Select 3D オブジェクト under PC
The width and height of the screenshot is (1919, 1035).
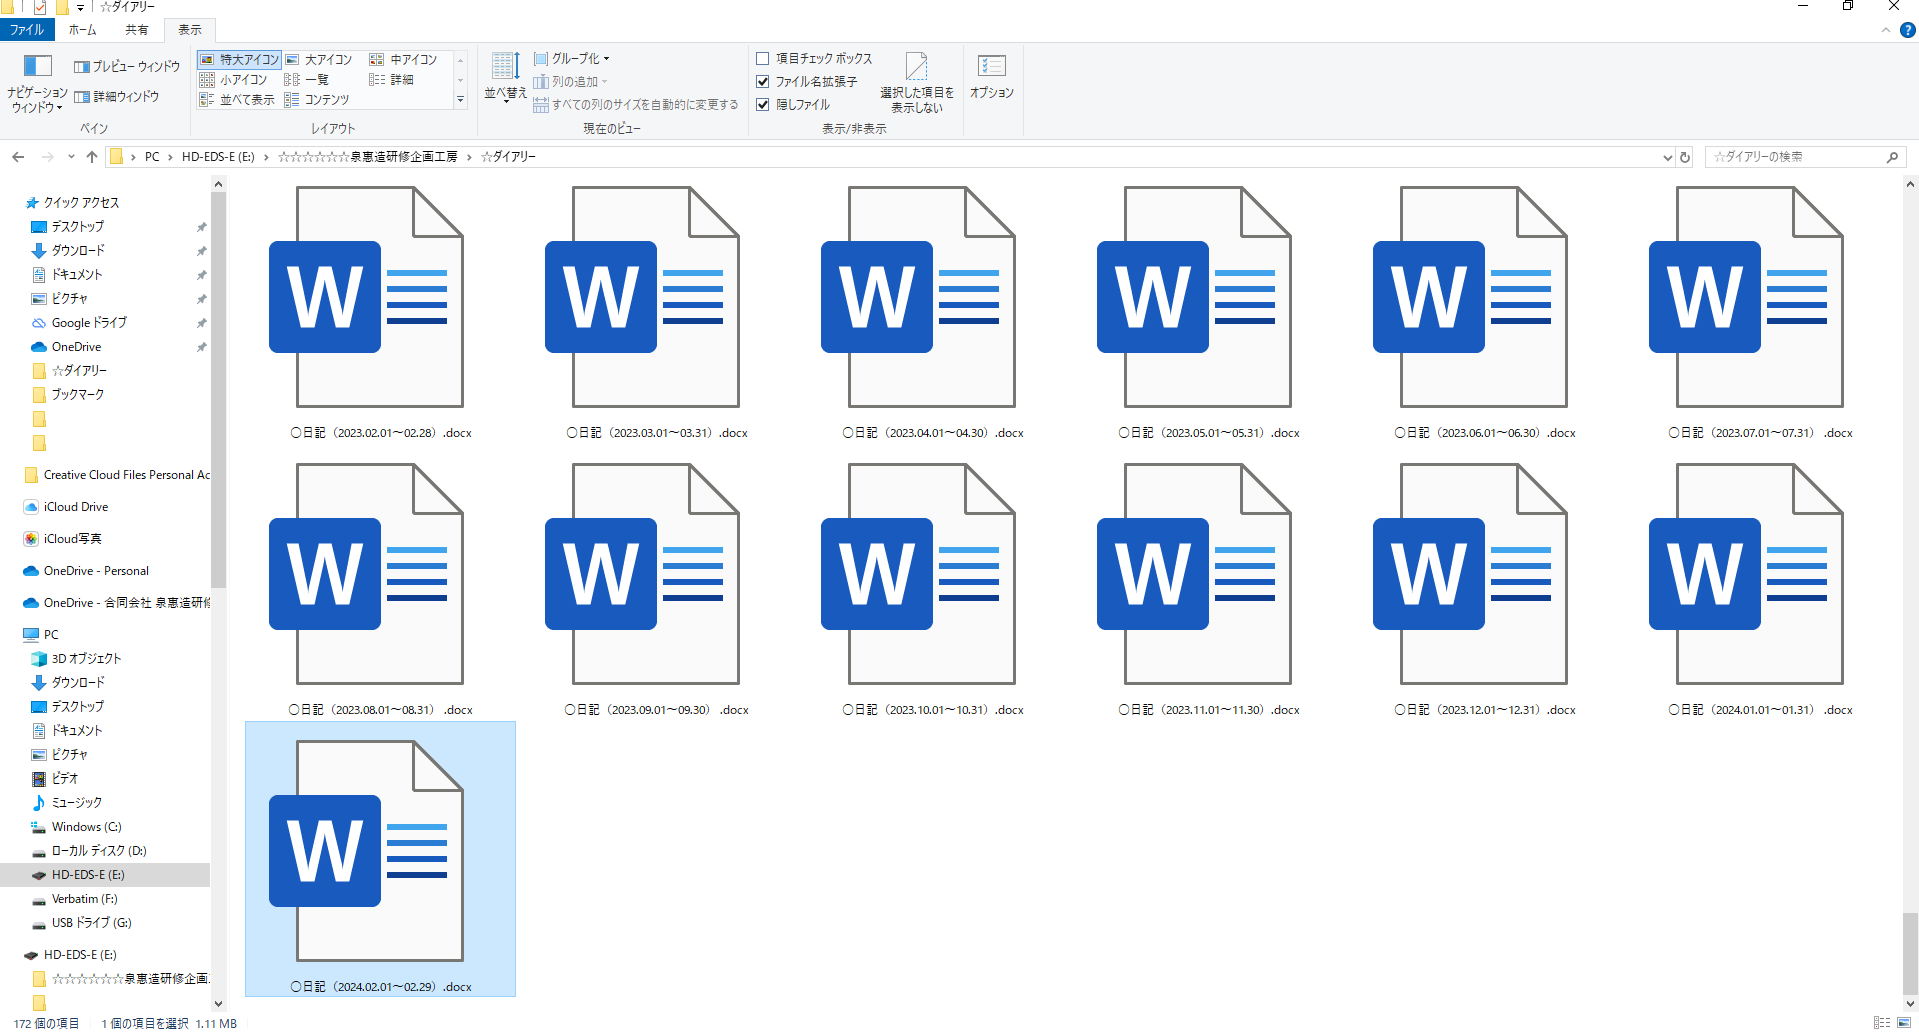86,659
